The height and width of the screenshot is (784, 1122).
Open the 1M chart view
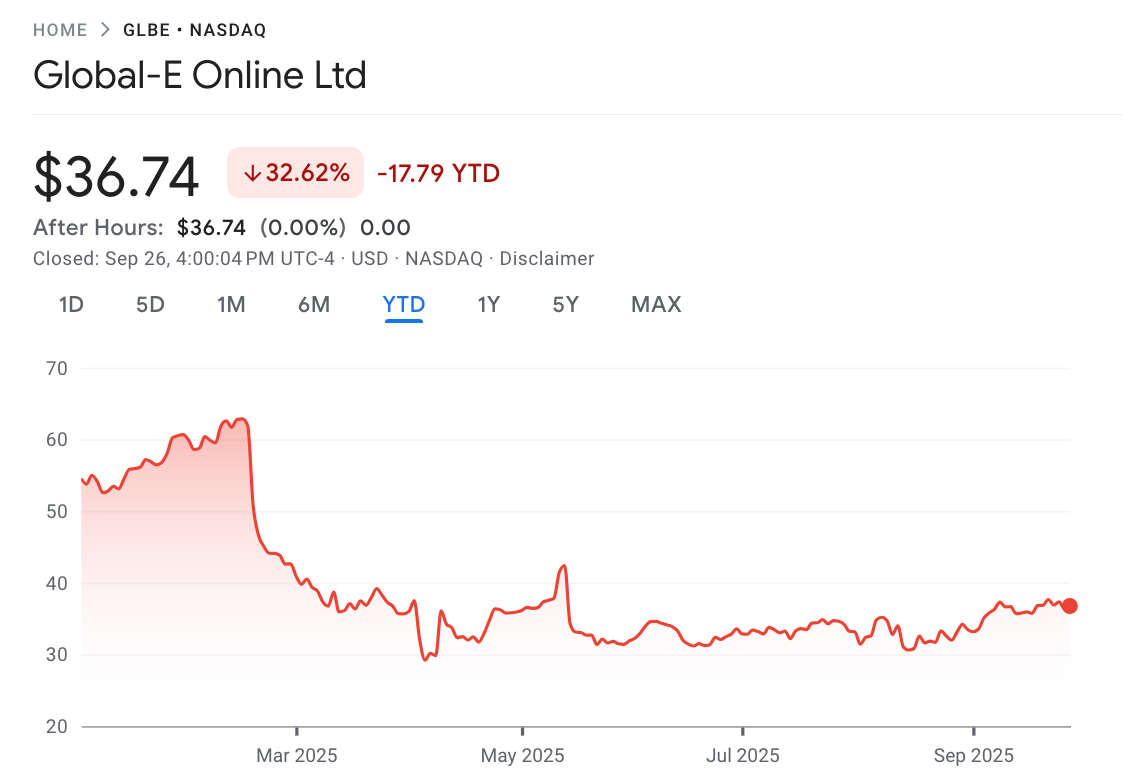pos(231,304)
